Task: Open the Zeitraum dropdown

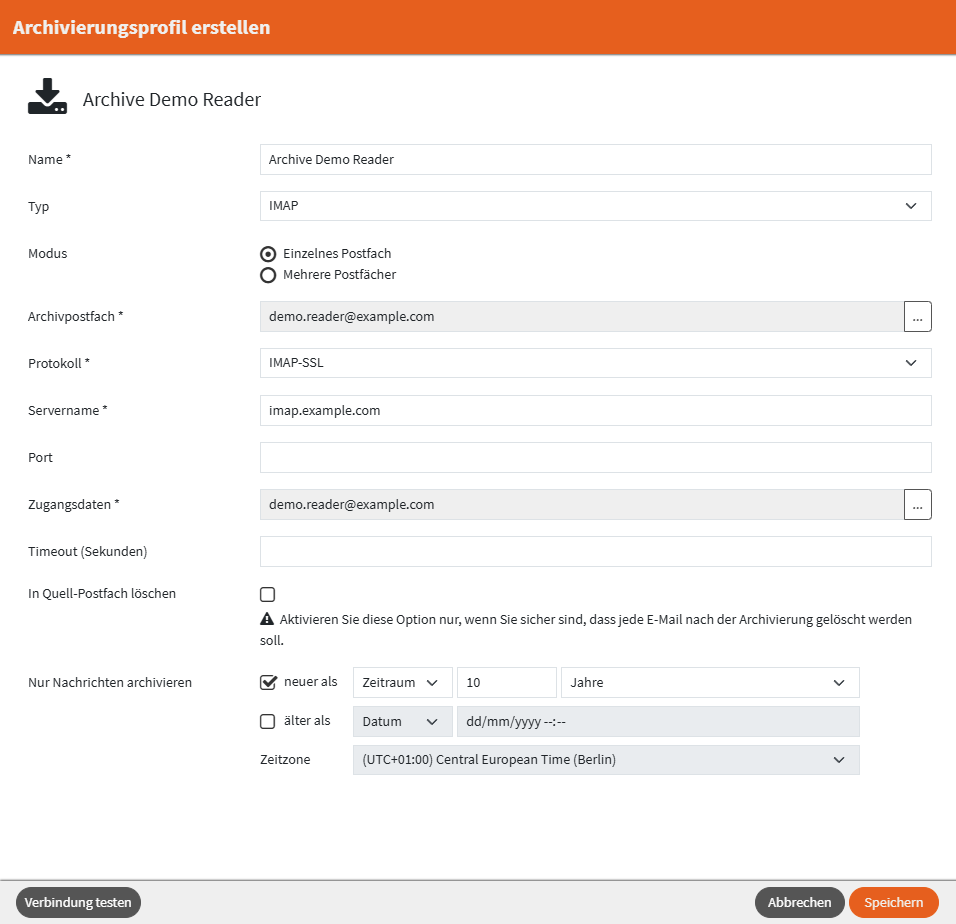Action: pos(402,683)
